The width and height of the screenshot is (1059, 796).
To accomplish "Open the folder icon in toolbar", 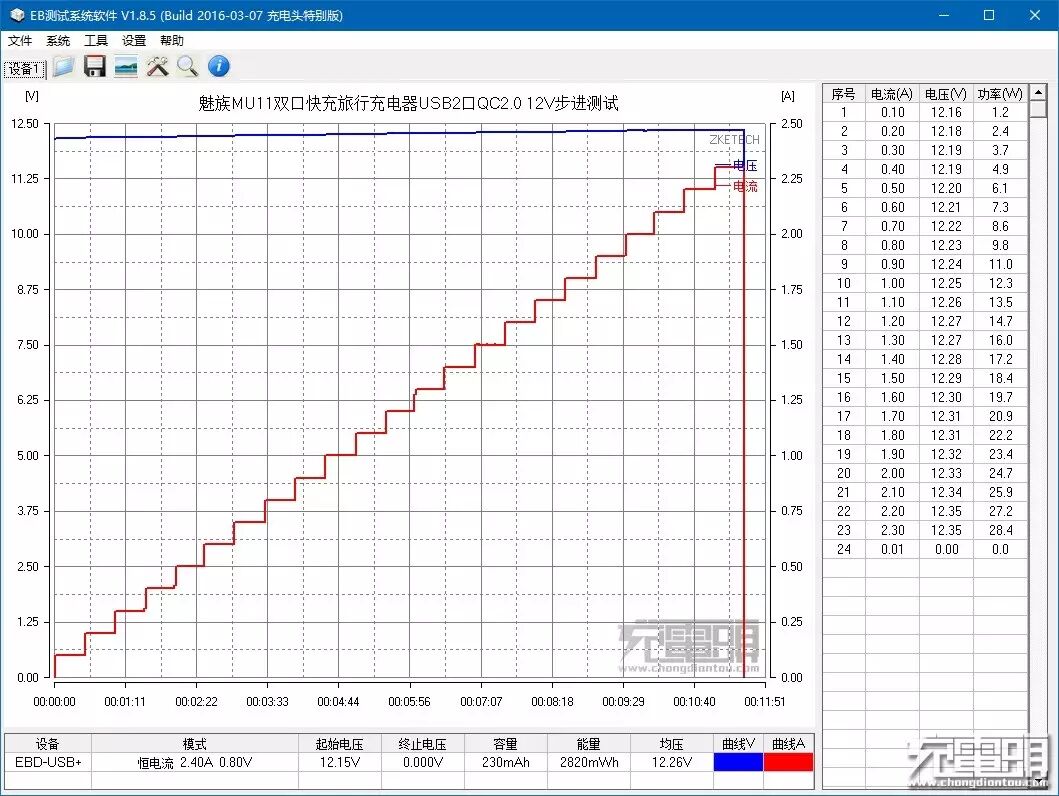I will click(x=63, y=66).
